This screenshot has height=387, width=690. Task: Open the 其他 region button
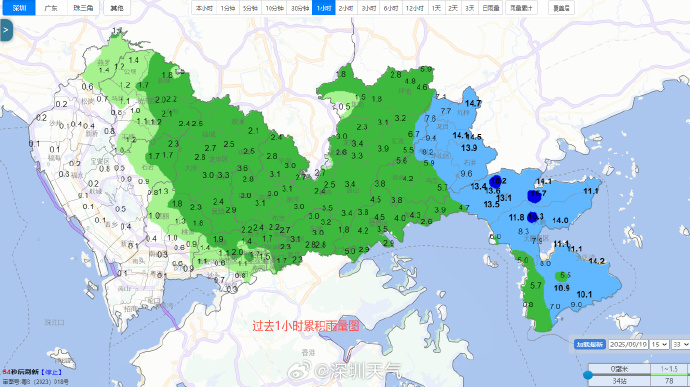pyautogui.click(x=117, y=8)
